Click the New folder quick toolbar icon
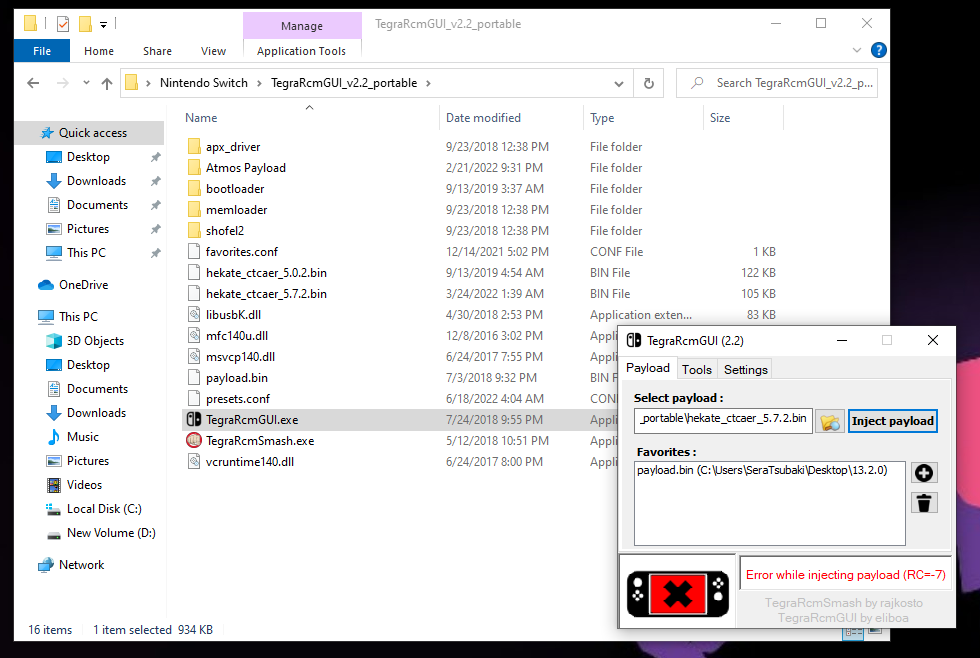 [85, 24]
